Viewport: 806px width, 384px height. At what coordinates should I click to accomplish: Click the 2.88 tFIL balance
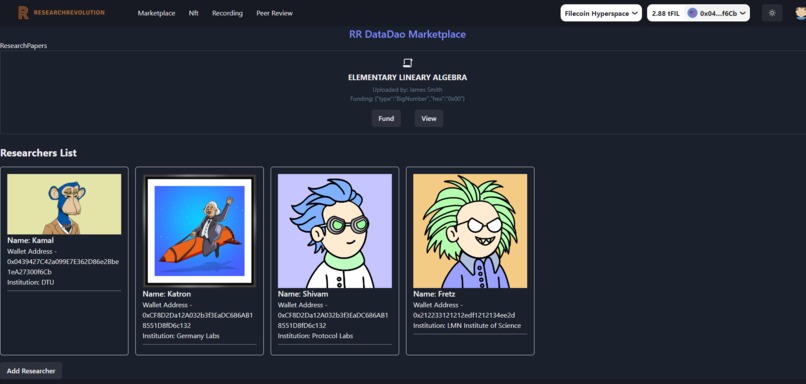click(666, 13)
